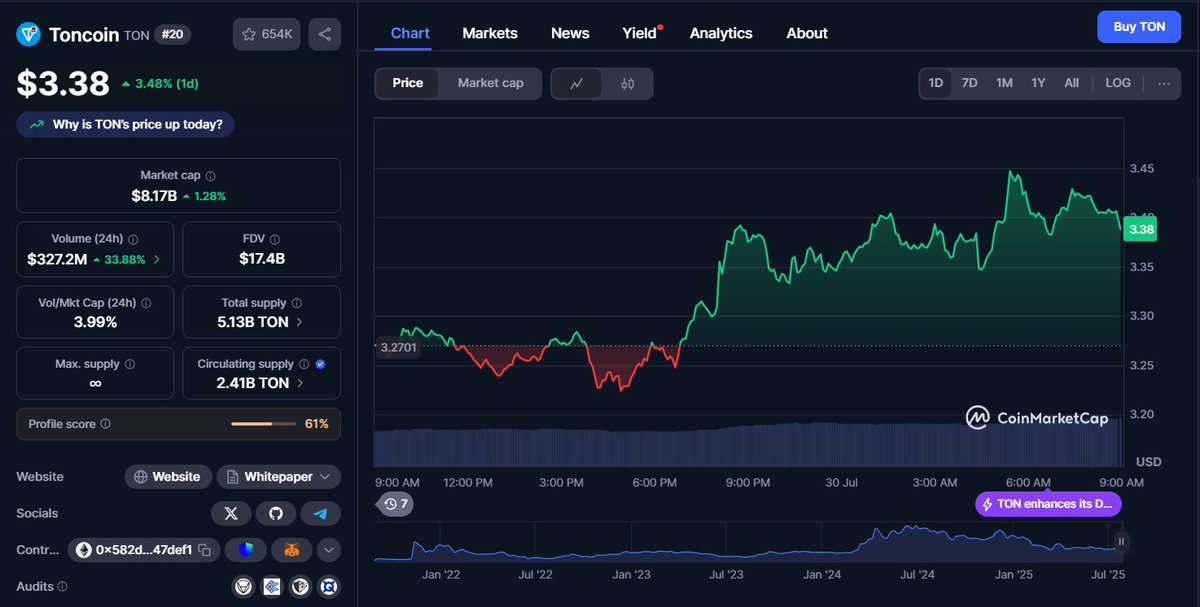Open the third audit provider badge
Viewport: 1200px width, 607px height.
300,587
